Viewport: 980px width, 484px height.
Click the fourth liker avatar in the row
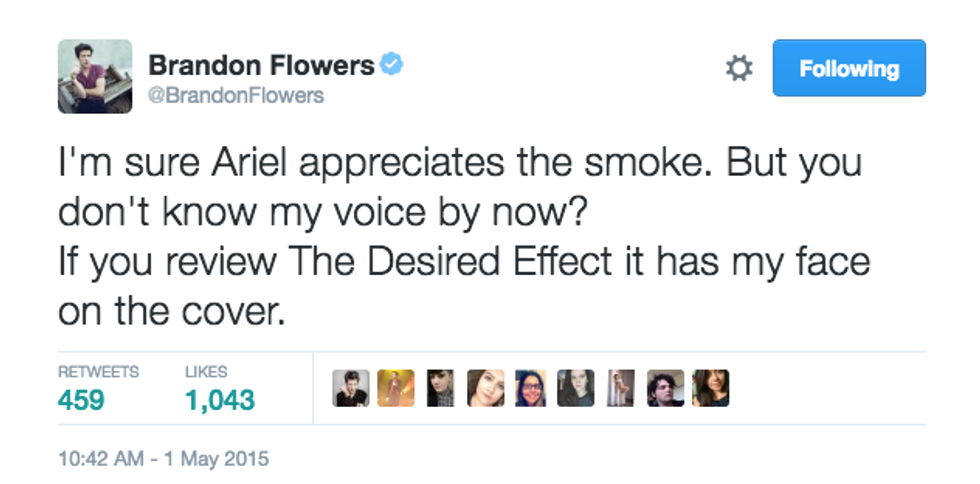click(486, 388)
